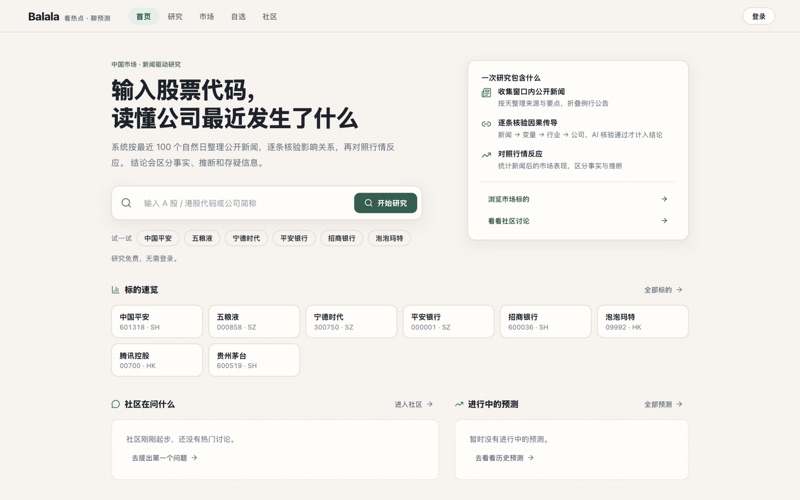Image resolution: width=800 pixels, height=500 pixels.
Task: Click the arrow on 看看社区讨论 row
Action: pos(664,221)
